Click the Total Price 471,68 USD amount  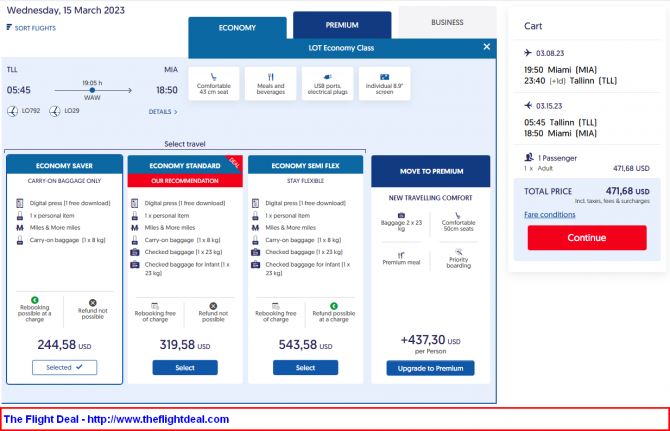627,191
